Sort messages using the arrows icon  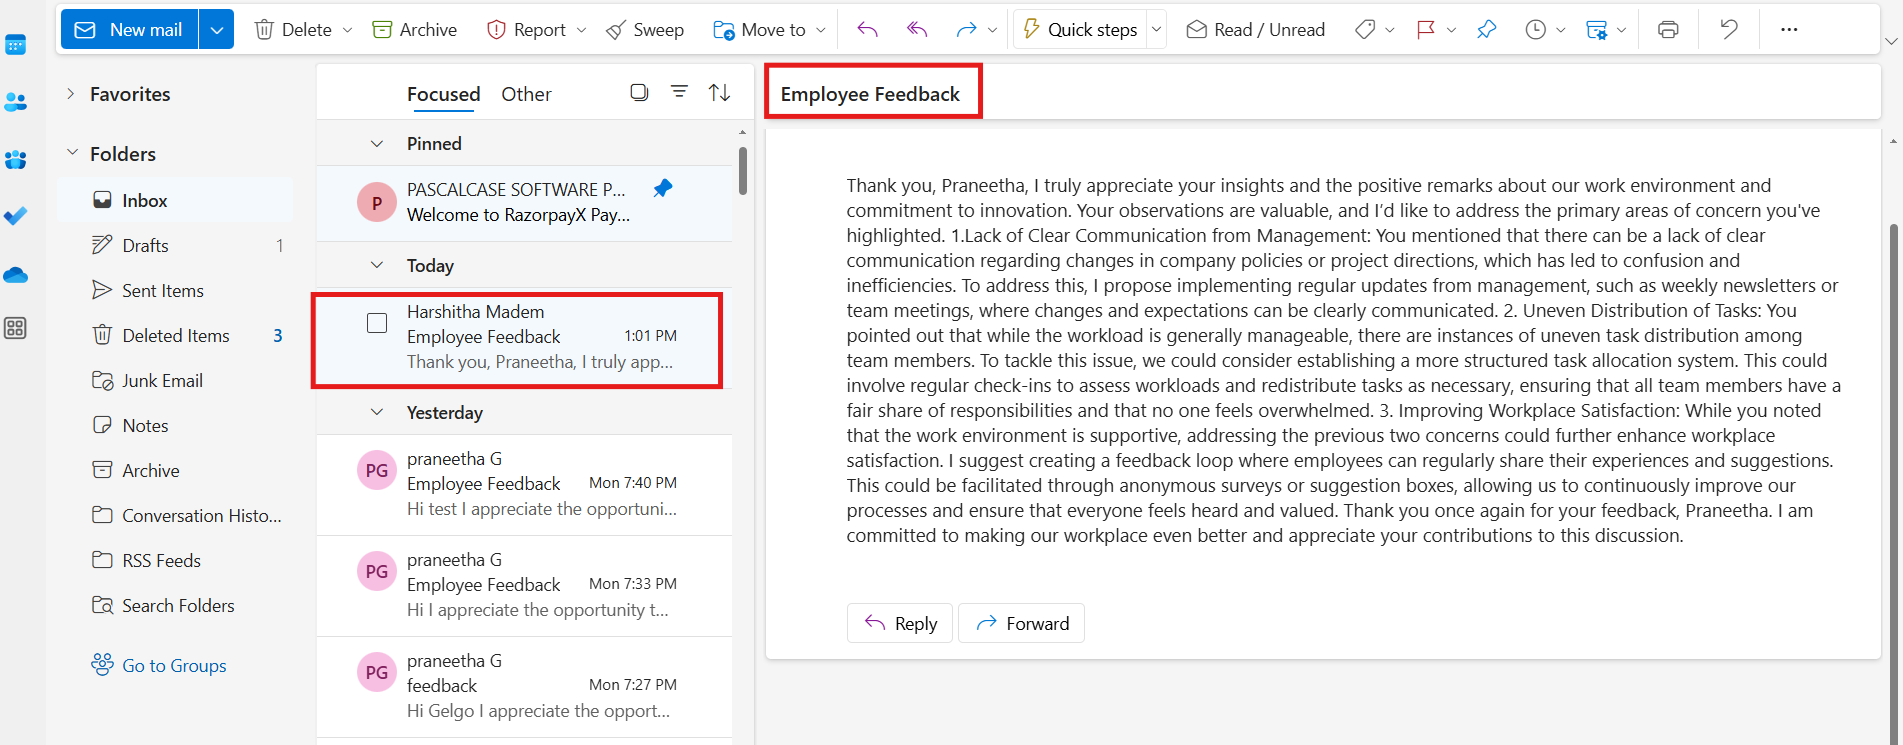point(719,93)
